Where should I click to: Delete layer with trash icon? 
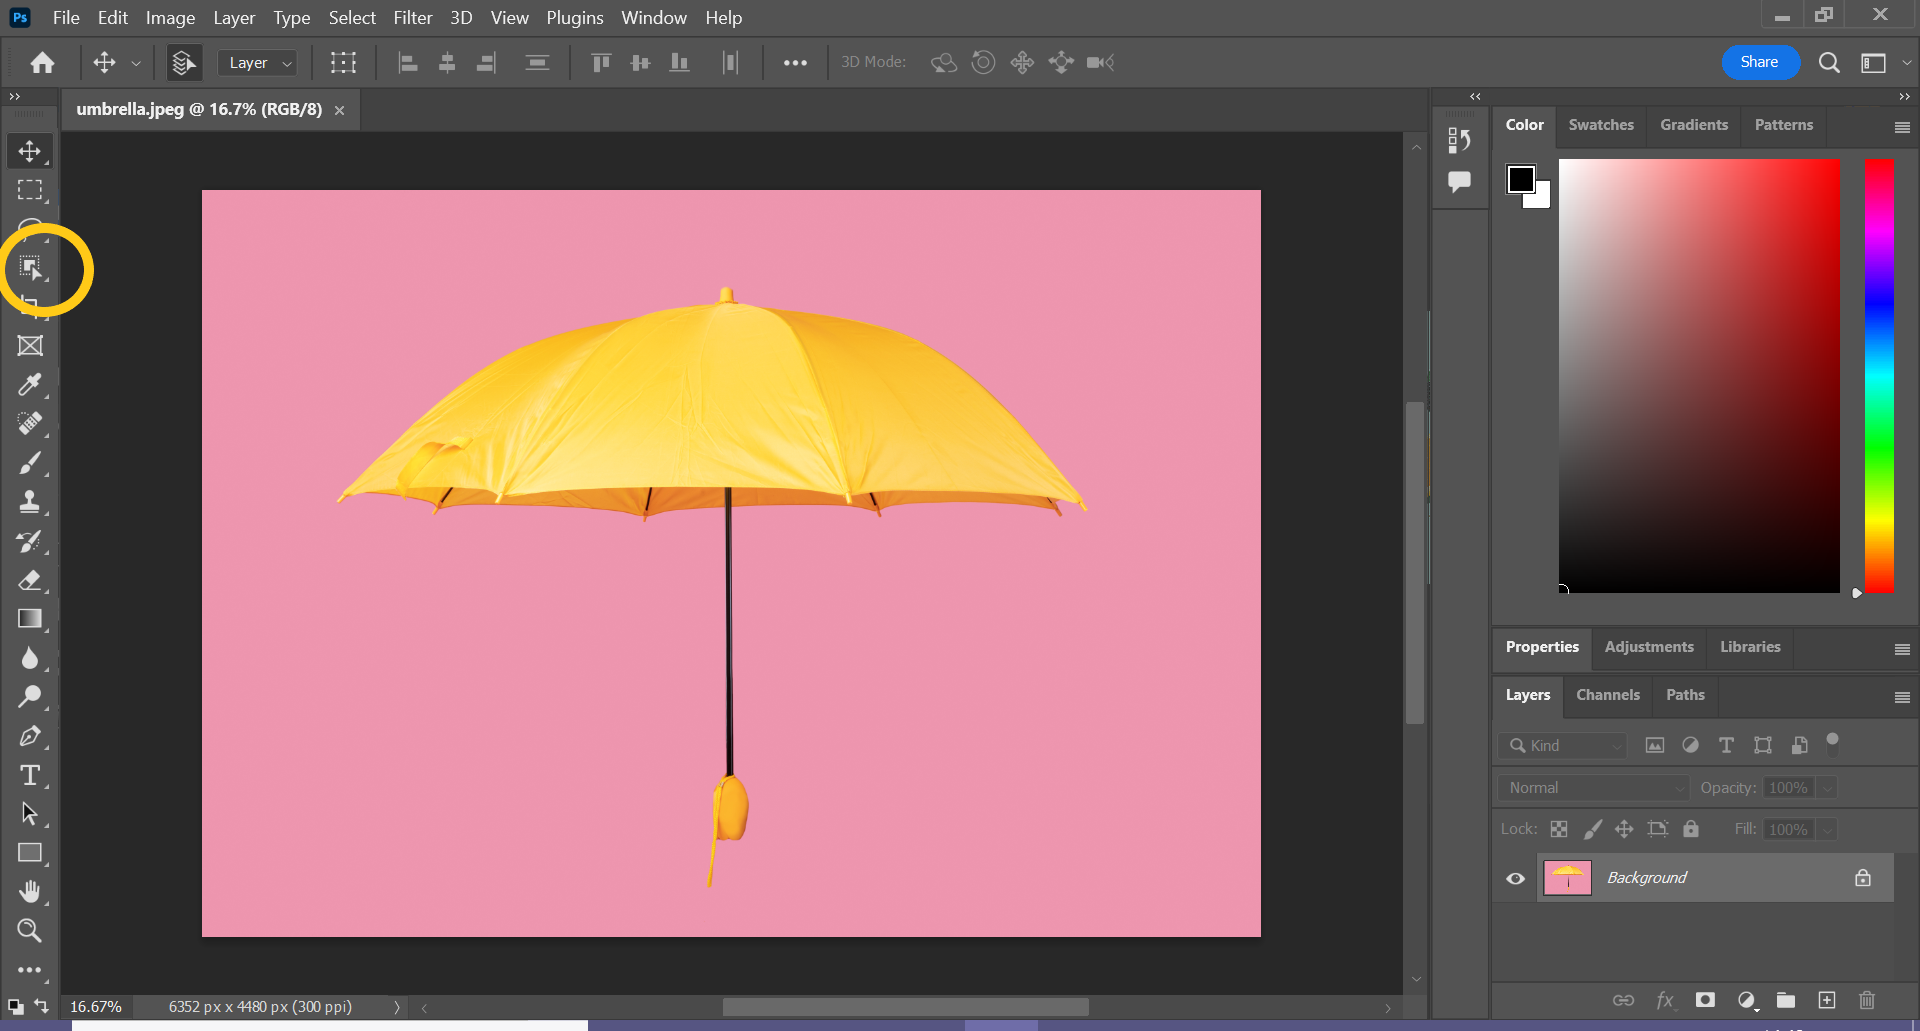pyautogui.click(x=1866, y=1000)
